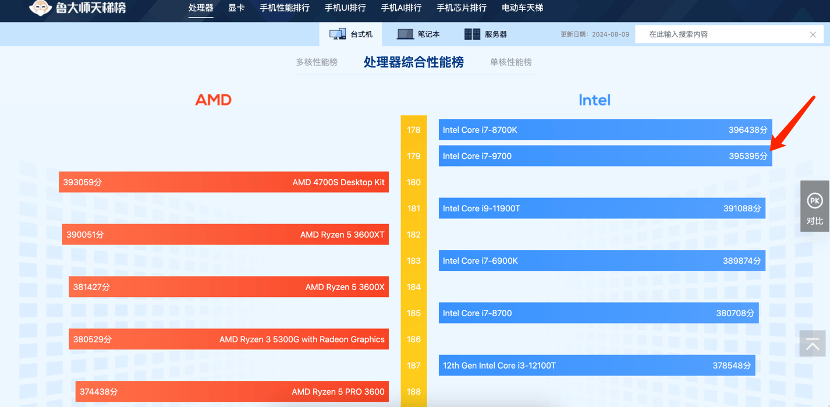830x408 pixels.
Task: Click the AMD column heading
Action: (213, 100)
